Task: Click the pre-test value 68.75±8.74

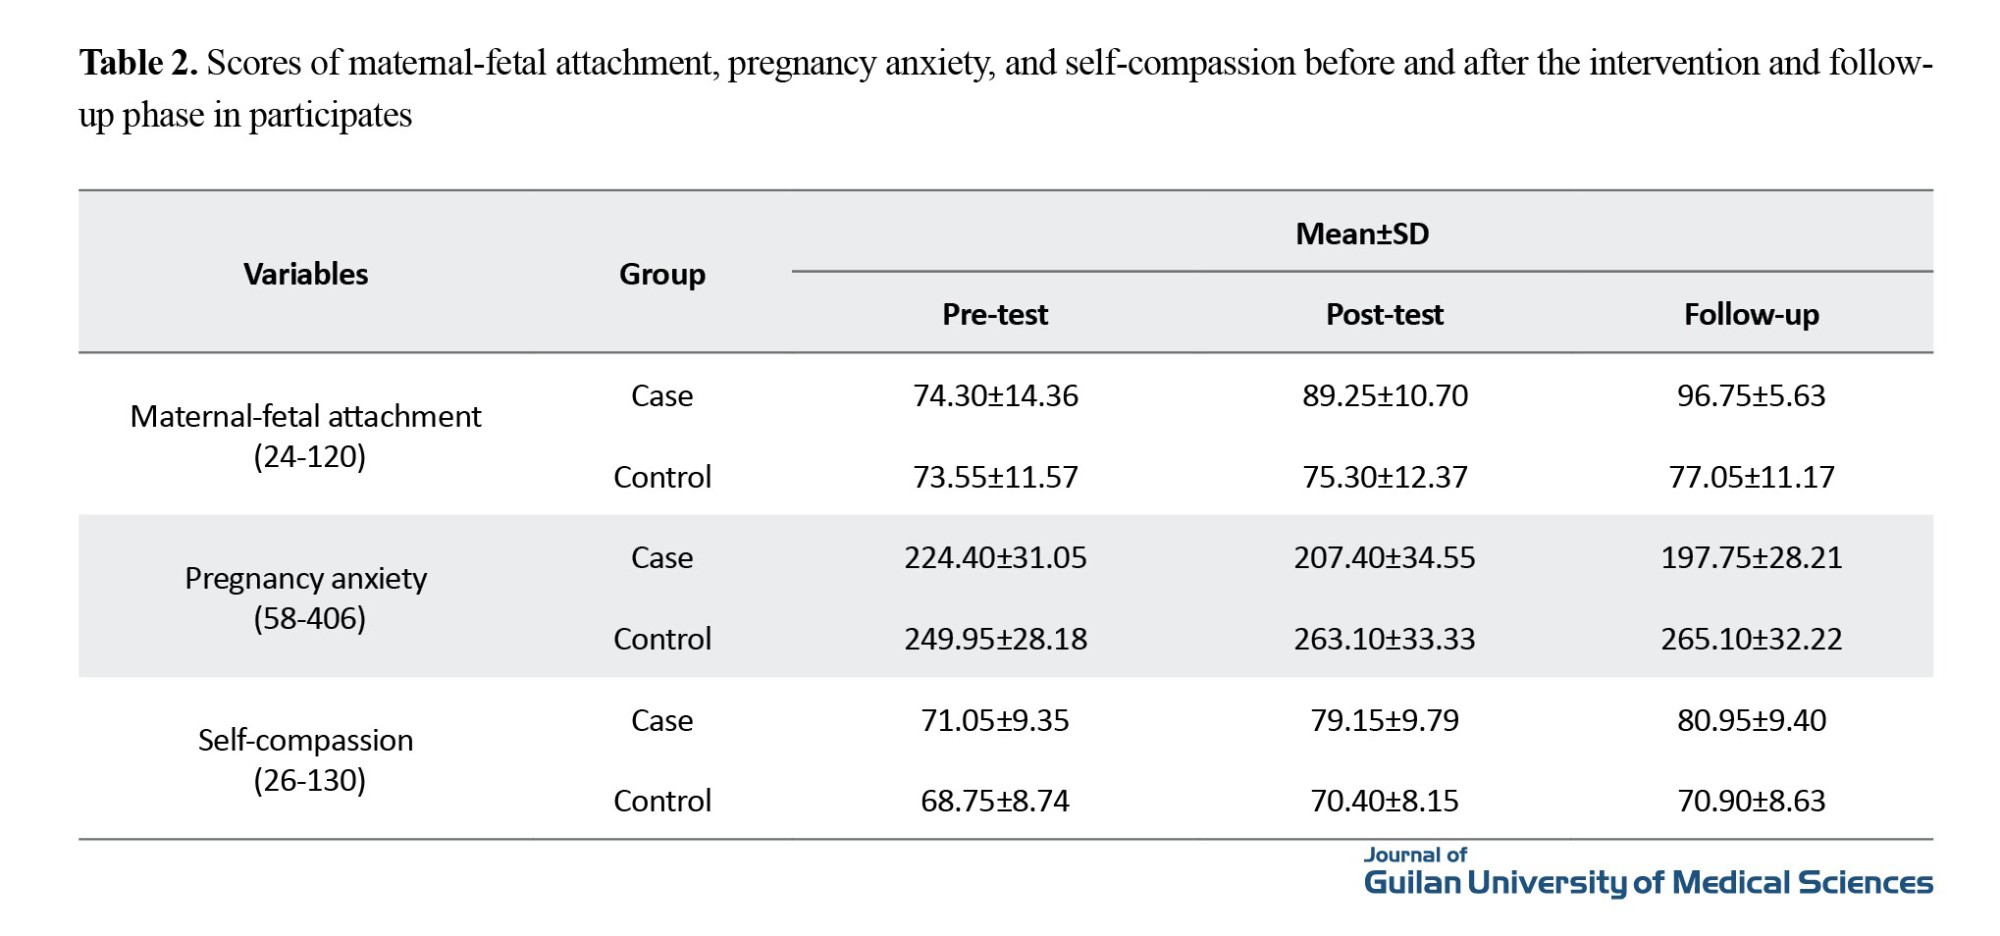Action: point(995,801)
